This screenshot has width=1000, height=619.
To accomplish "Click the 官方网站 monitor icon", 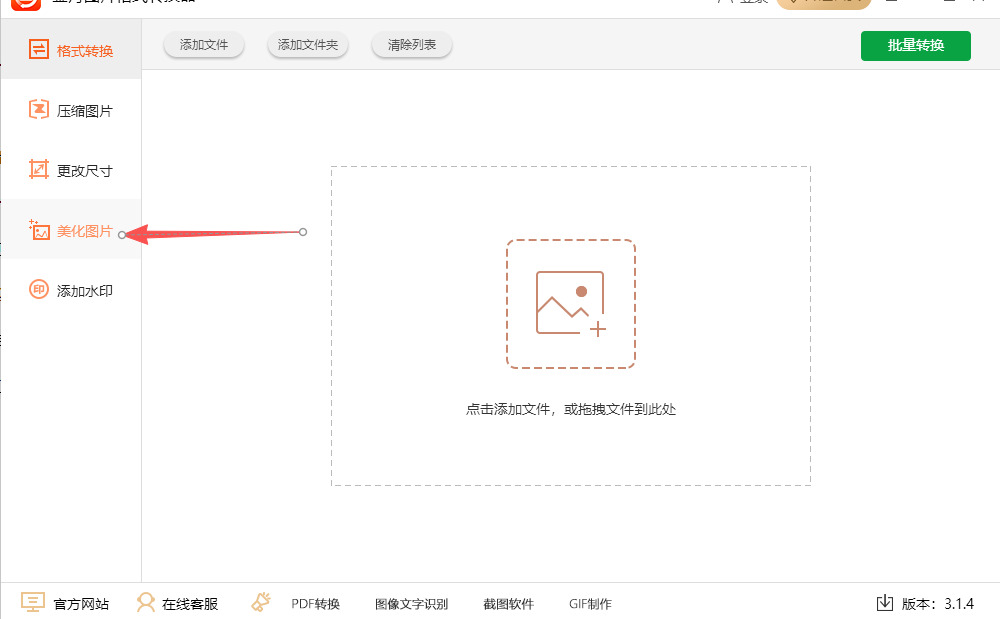I will pos(33,602).
